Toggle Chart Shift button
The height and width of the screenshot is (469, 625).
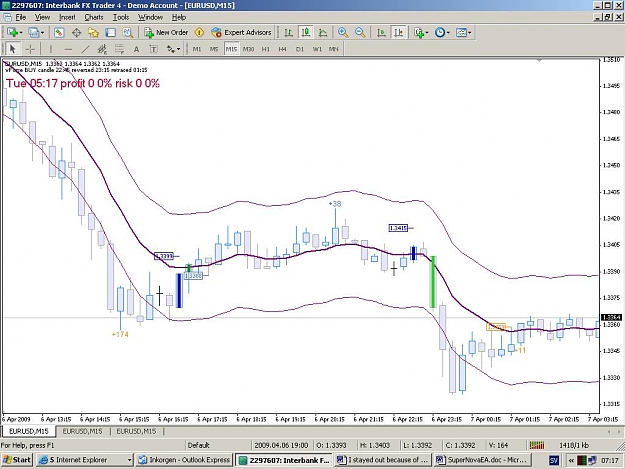pyautogui.click(x=398, y=32)
